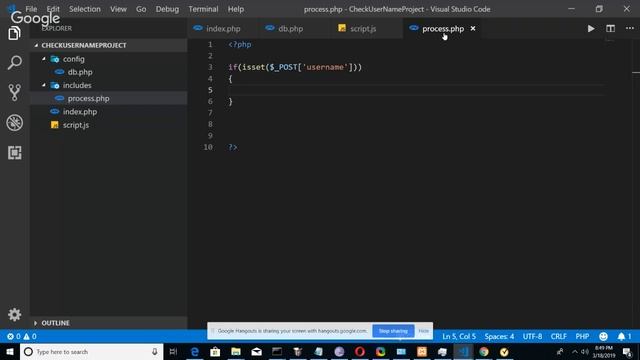The image size is (640, 360).
Task: Open the Manage gear menu
Action: pos(14,315)
